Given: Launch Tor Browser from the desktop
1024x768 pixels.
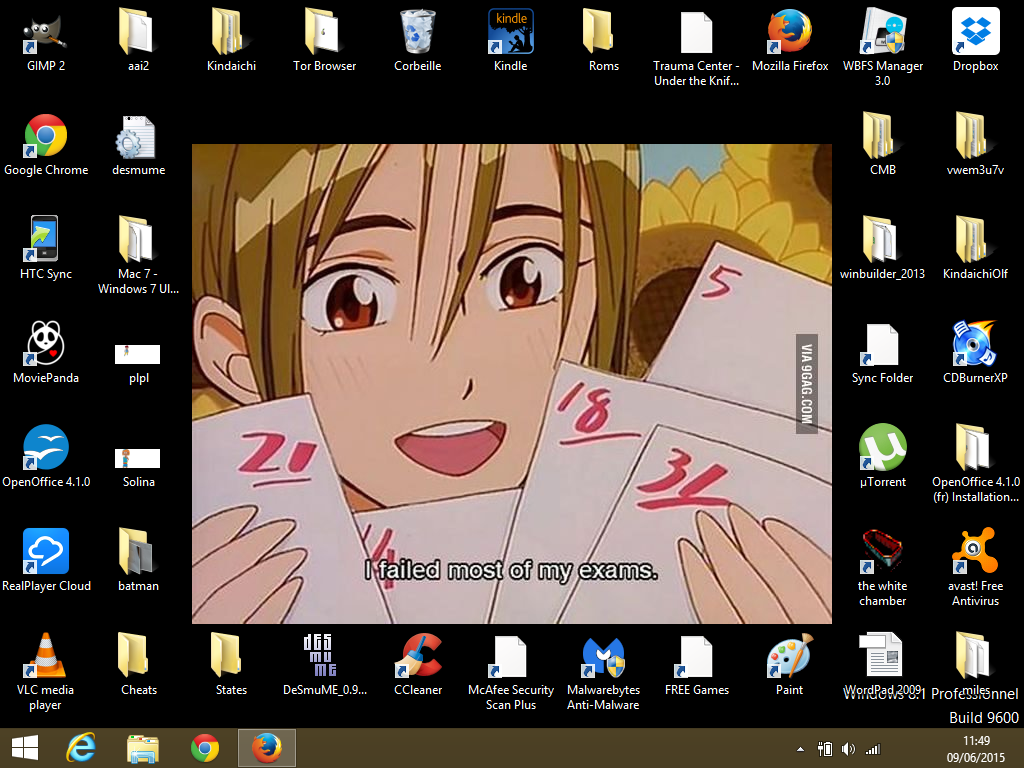Looking at the screenshot, I should tap(325, 33).
